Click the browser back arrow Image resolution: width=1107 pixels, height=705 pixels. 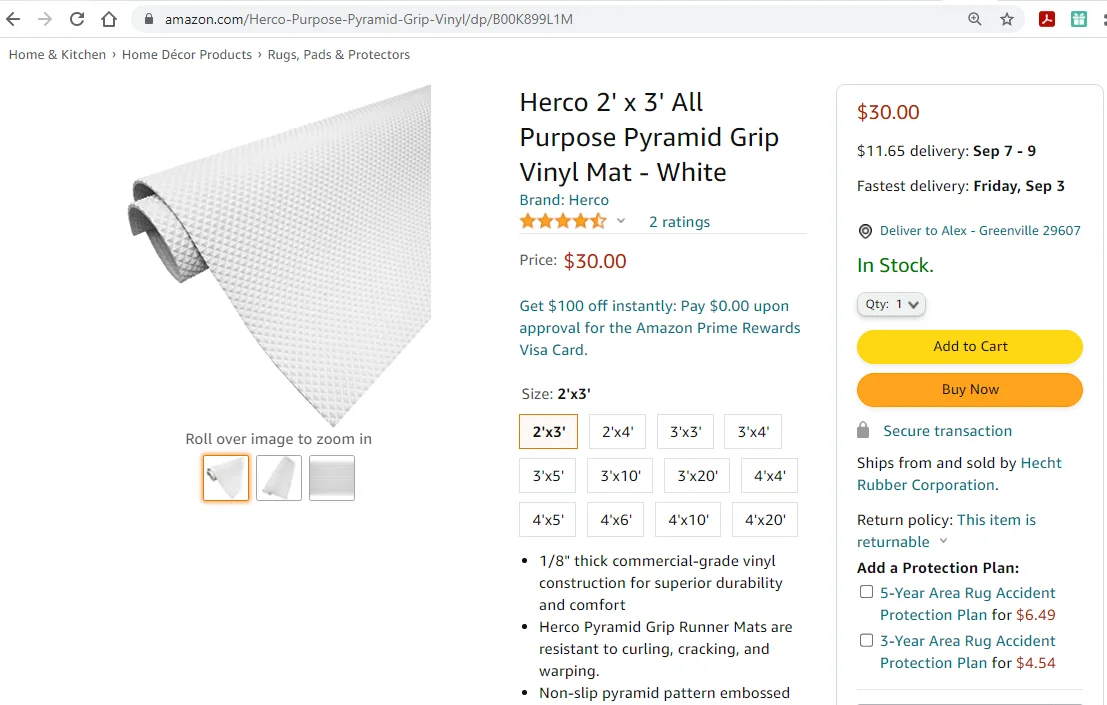pyautogui.click(x=13, y=19)
